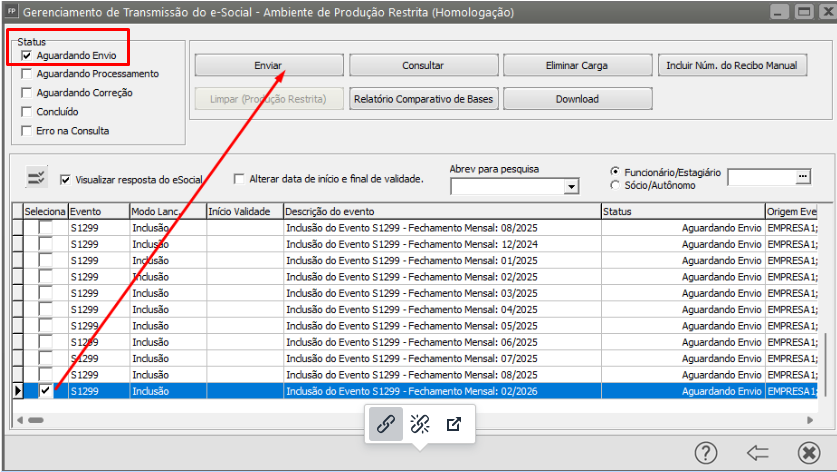837x472 pixels.
Task: Click the Status column header
Action: [x=680, y=212]
